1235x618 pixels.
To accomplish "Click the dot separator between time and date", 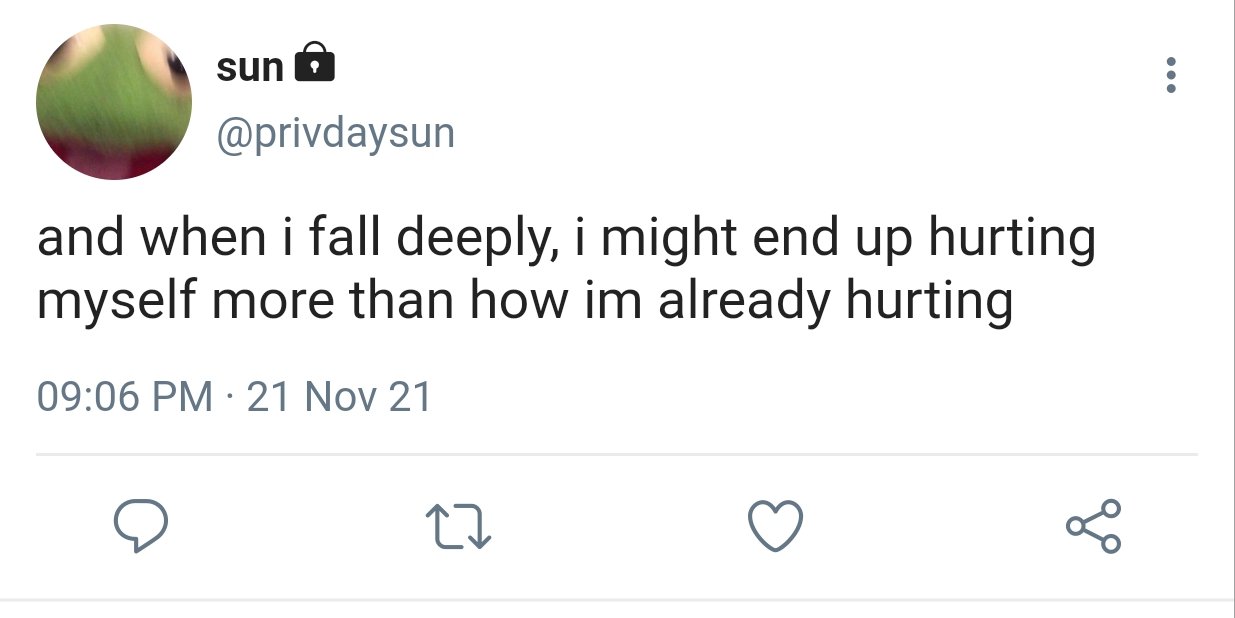I will (x=230, y=398).
